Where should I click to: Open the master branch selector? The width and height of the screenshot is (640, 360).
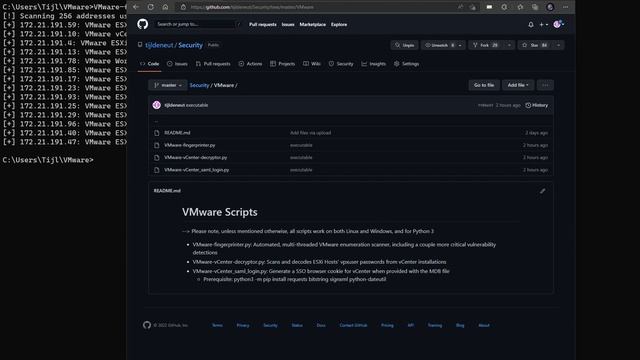[x=168, y=85]
